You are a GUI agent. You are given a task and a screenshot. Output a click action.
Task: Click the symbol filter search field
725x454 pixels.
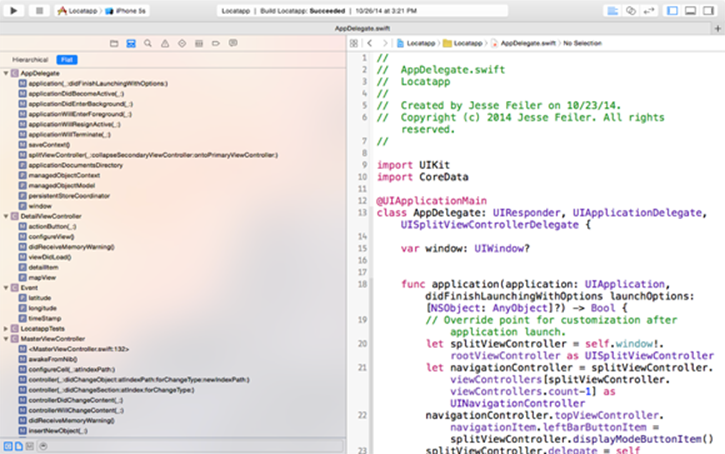[x=191, y=446]
